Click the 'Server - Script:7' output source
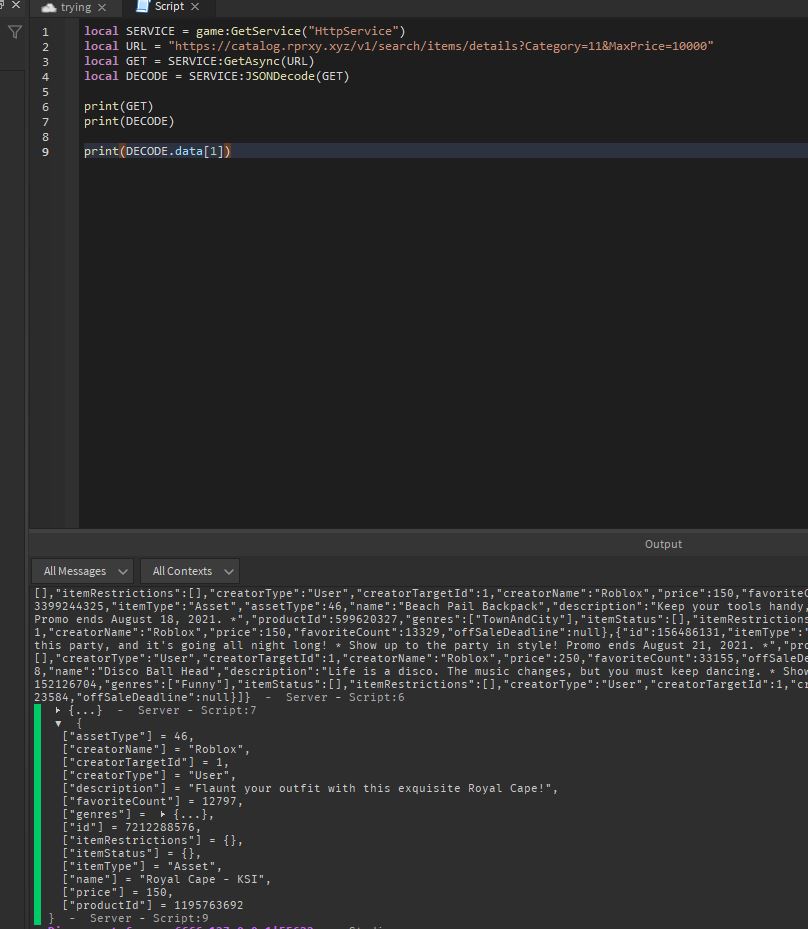 click(x=197, y=710)
